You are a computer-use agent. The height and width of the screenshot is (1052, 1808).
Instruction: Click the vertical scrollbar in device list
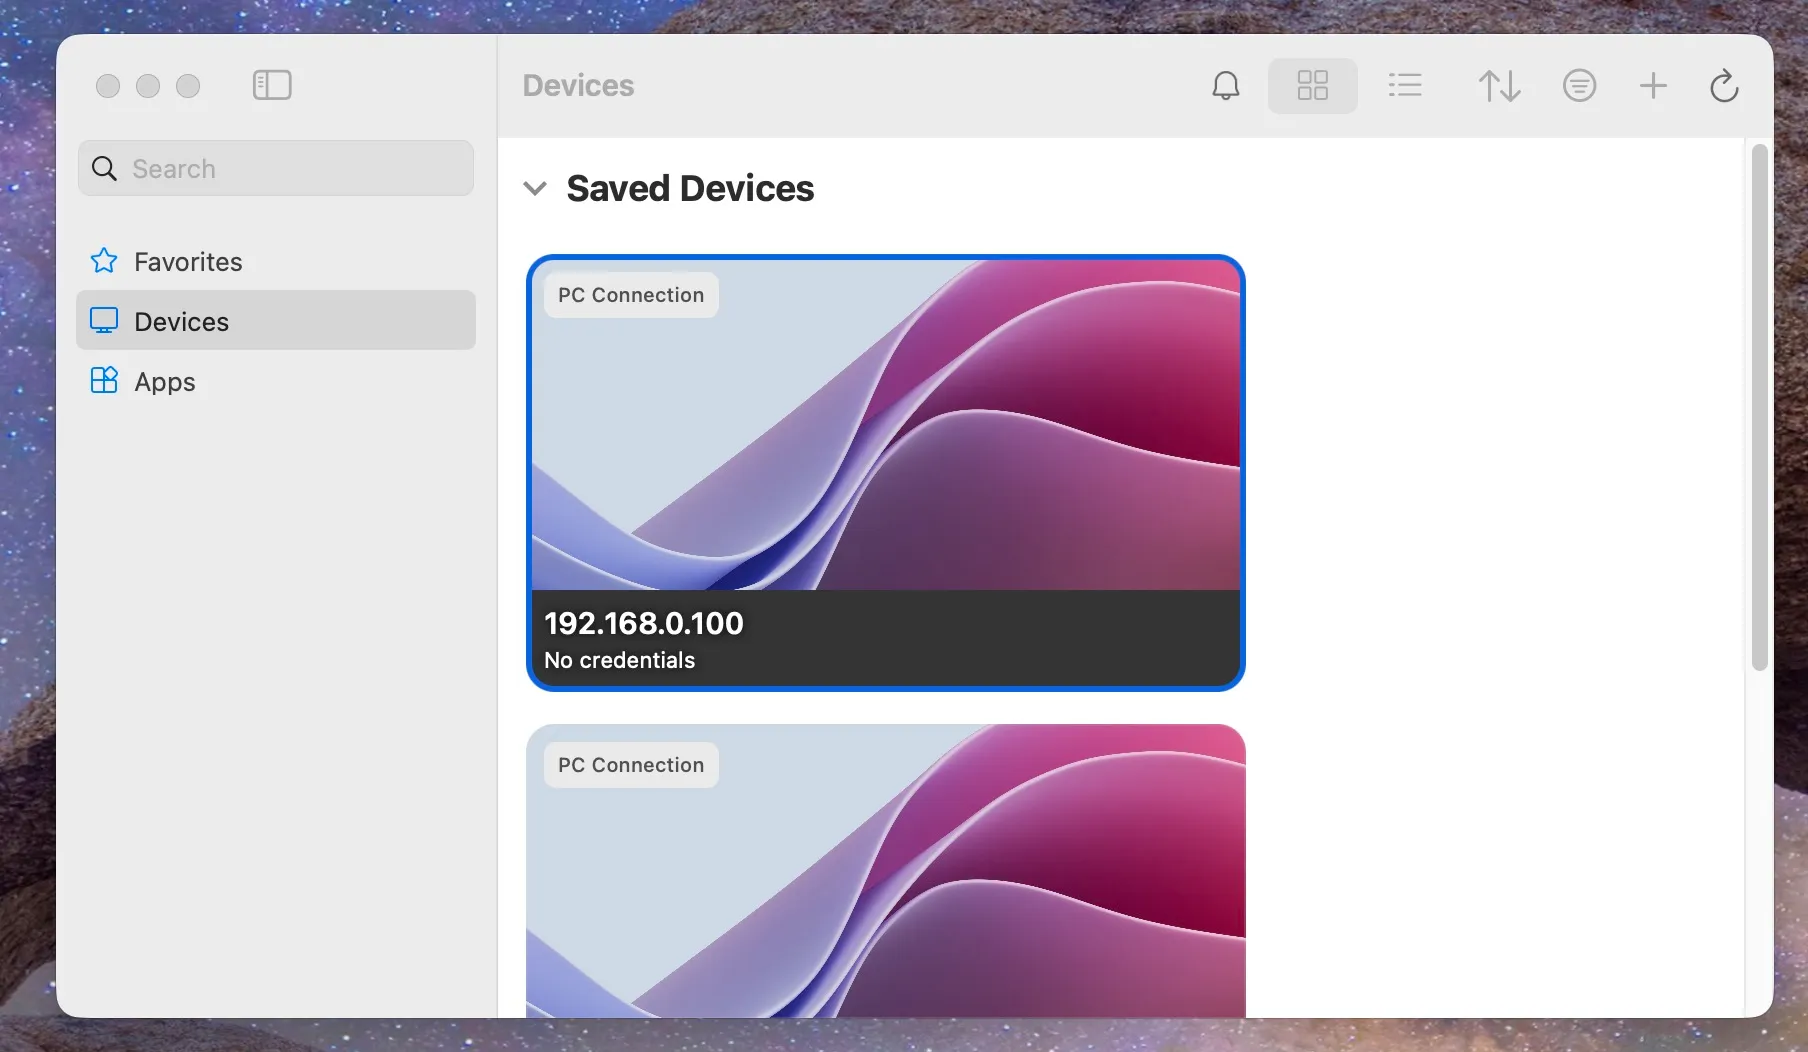(x=1759, y=407)
